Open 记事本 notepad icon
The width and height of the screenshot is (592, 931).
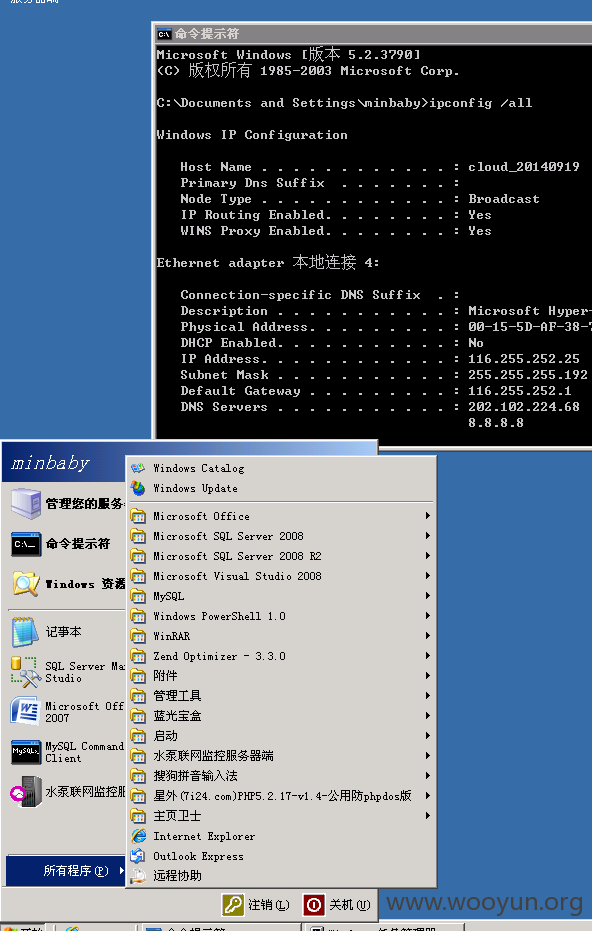coord(25,632)
